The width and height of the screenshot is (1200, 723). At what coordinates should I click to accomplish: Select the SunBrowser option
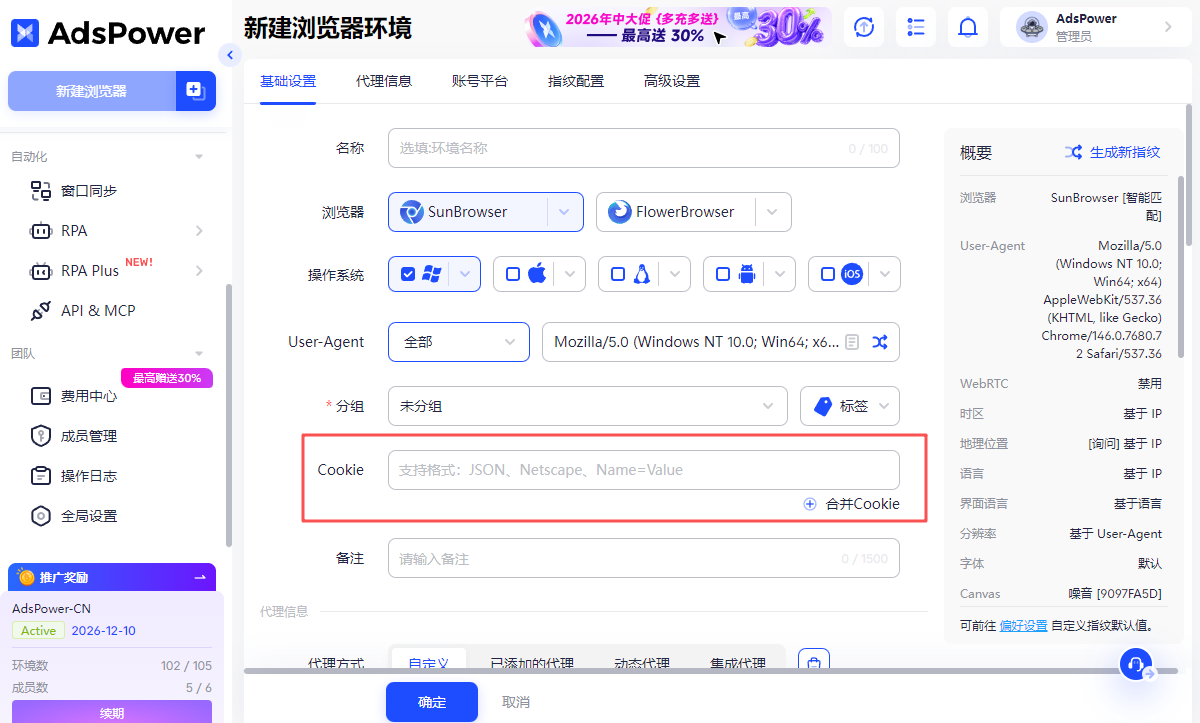pyautogui.click(x=468, y=212)
